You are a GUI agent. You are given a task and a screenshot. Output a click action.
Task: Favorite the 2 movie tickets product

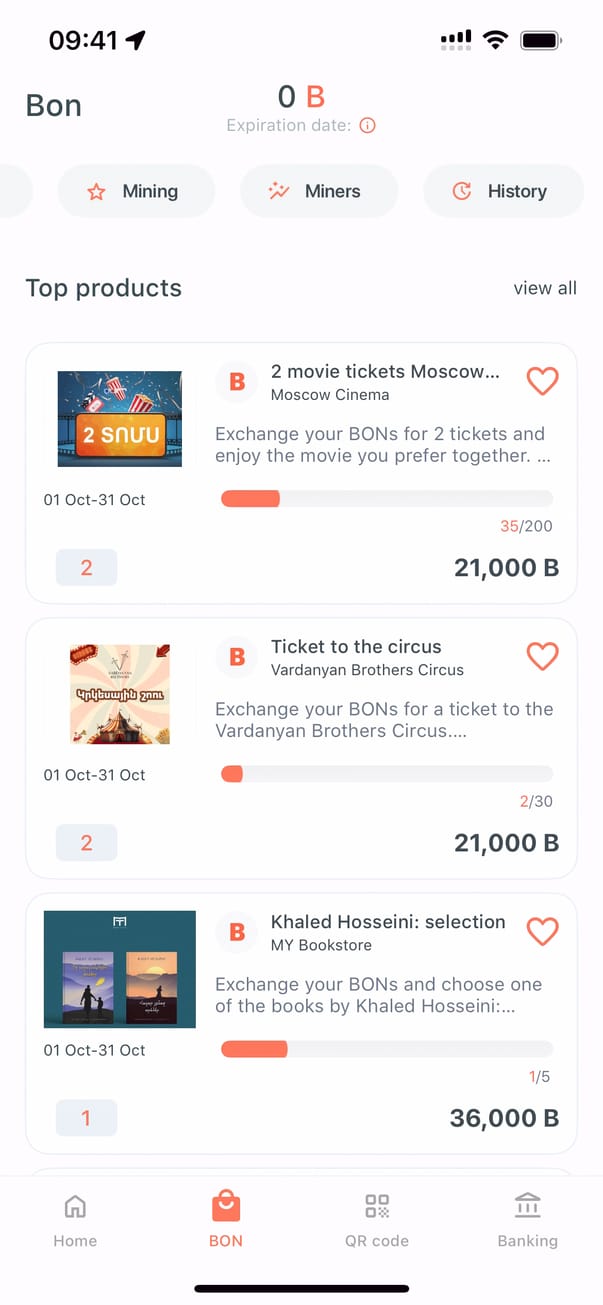542,380
